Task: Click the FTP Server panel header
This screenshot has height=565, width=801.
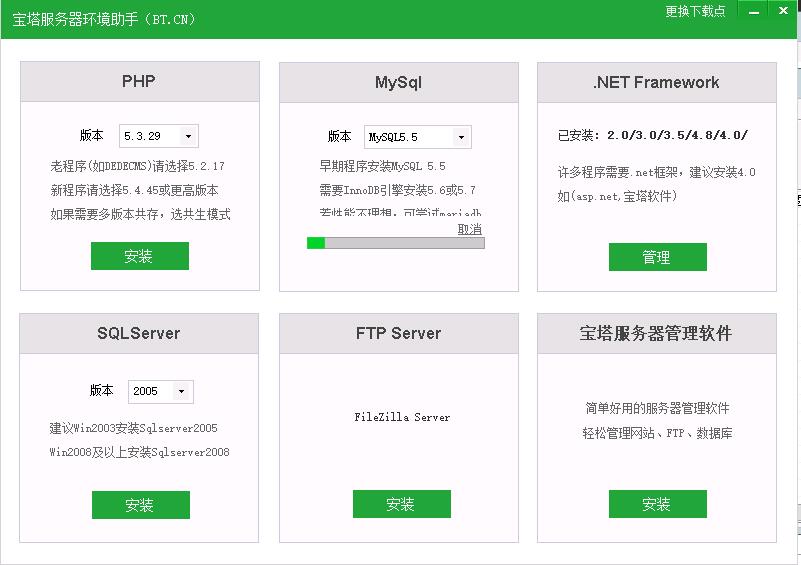Action: pos(398,333)
